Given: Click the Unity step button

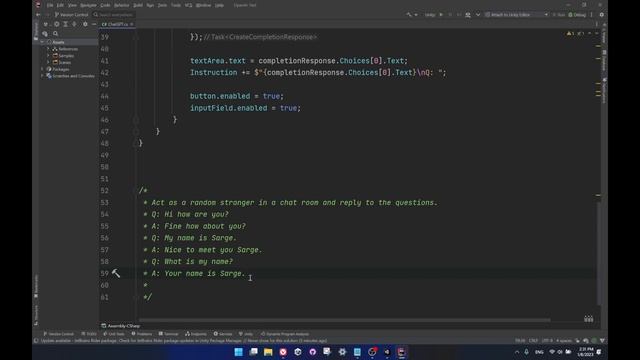Looking at the screenshot, I should coord(459,15).
